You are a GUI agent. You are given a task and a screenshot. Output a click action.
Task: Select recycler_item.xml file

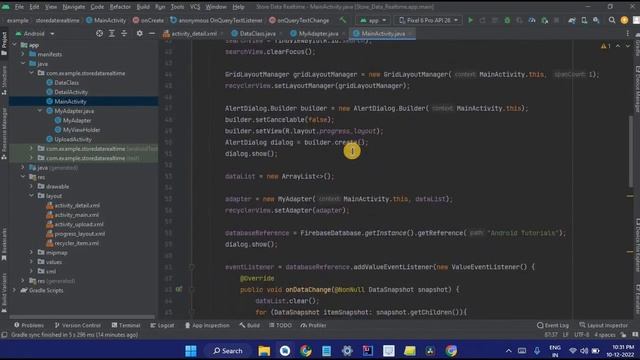tap(76, 243)
